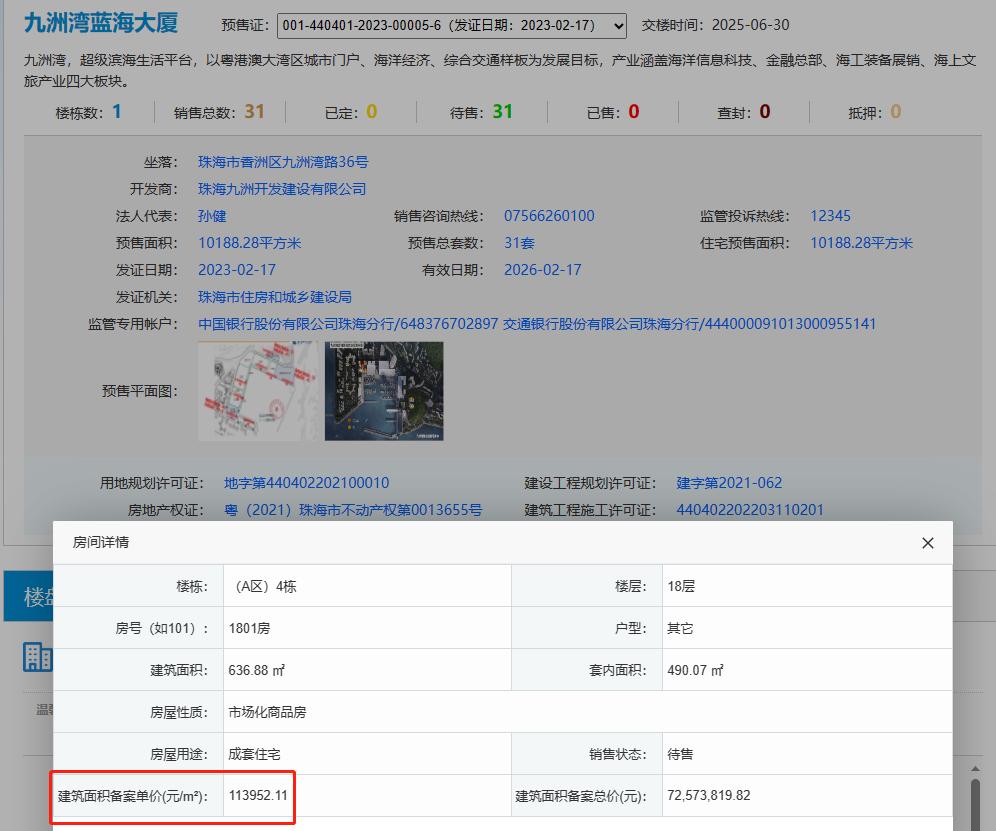Viewport: 996px width, 831px height.
Task: Close the 房间详情 room details dialog
Action: [927, 542]
